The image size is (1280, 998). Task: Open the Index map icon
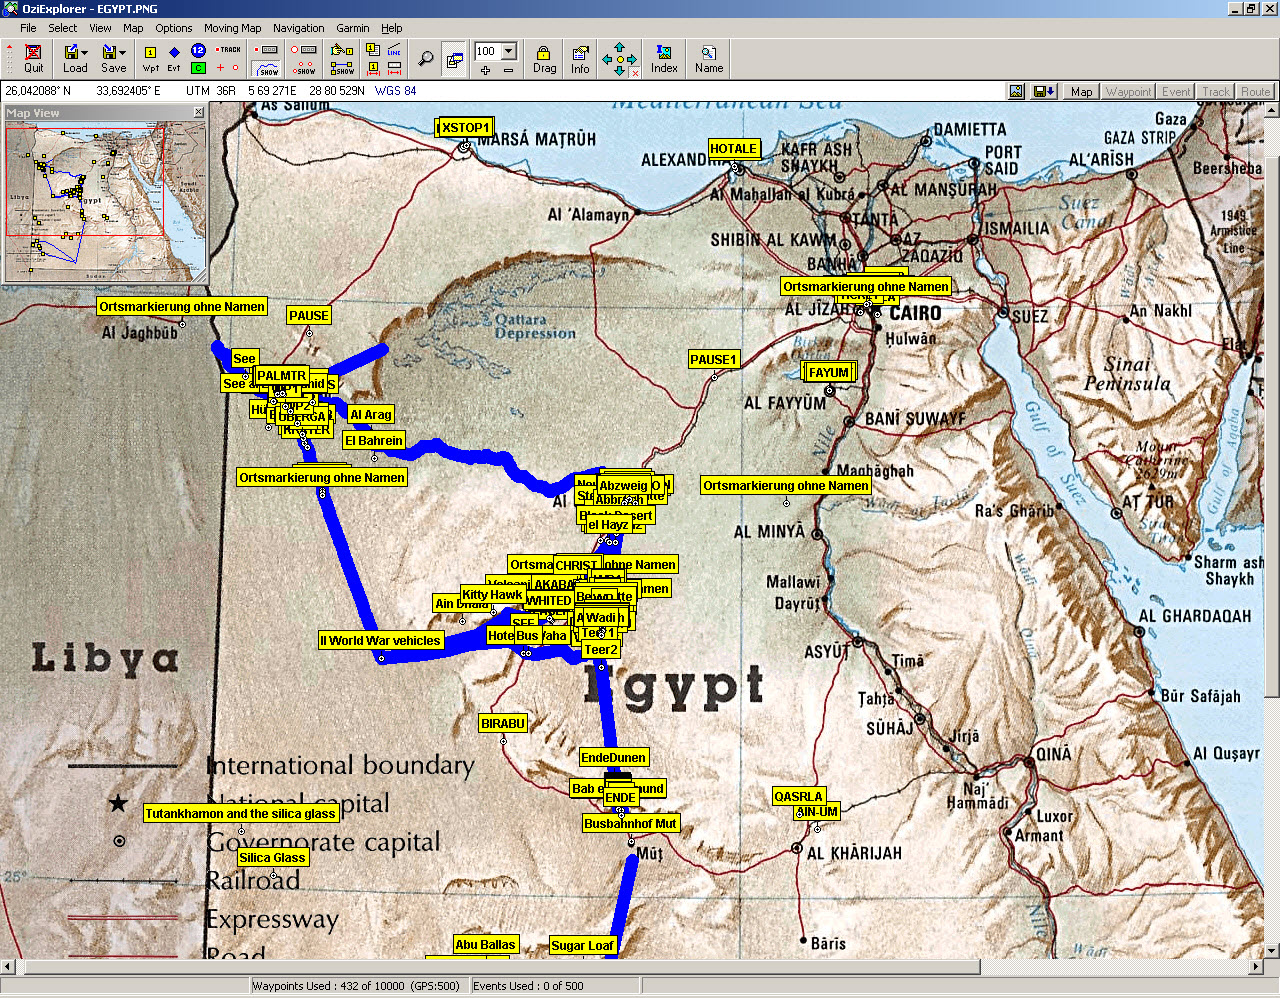[x=664, y=59]
